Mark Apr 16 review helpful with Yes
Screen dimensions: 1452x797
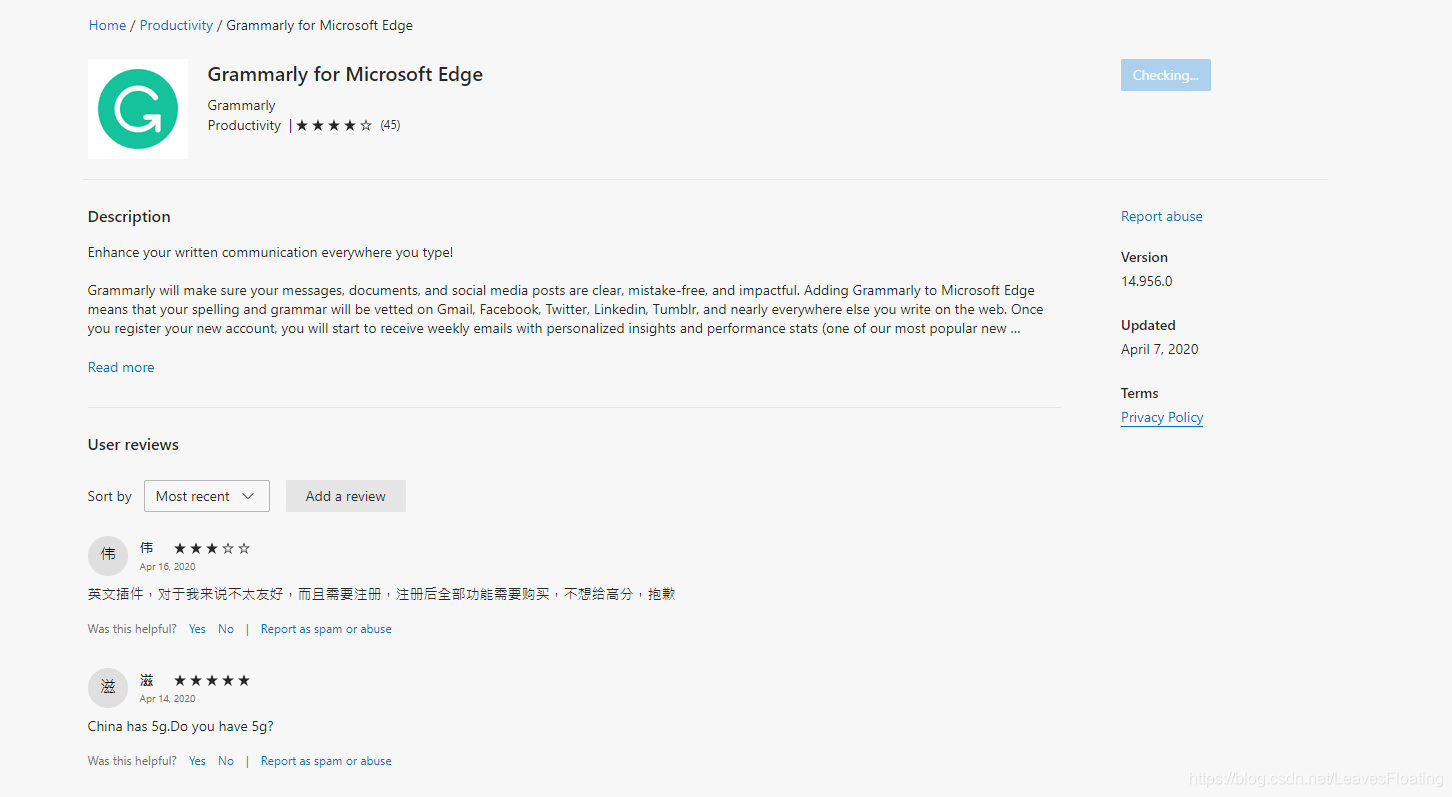(x=197, y=629)
